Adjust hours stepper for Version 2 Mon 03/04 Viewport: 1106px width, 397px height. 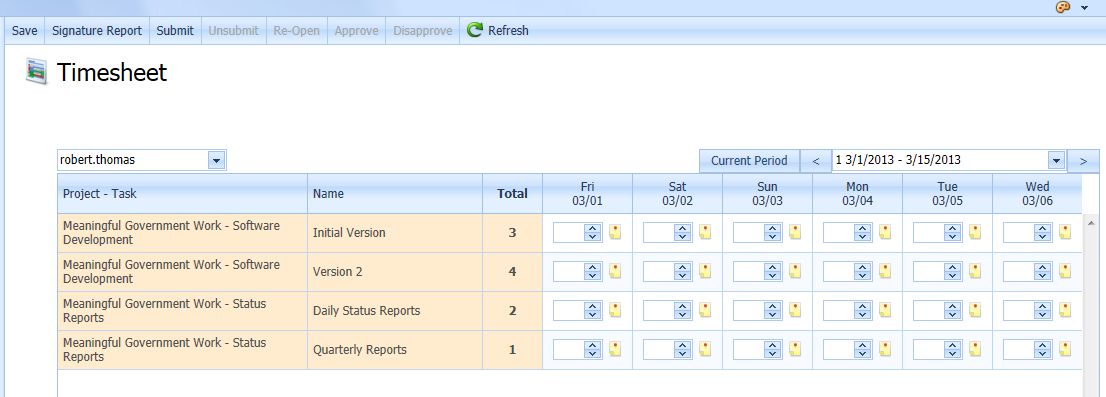862,271
